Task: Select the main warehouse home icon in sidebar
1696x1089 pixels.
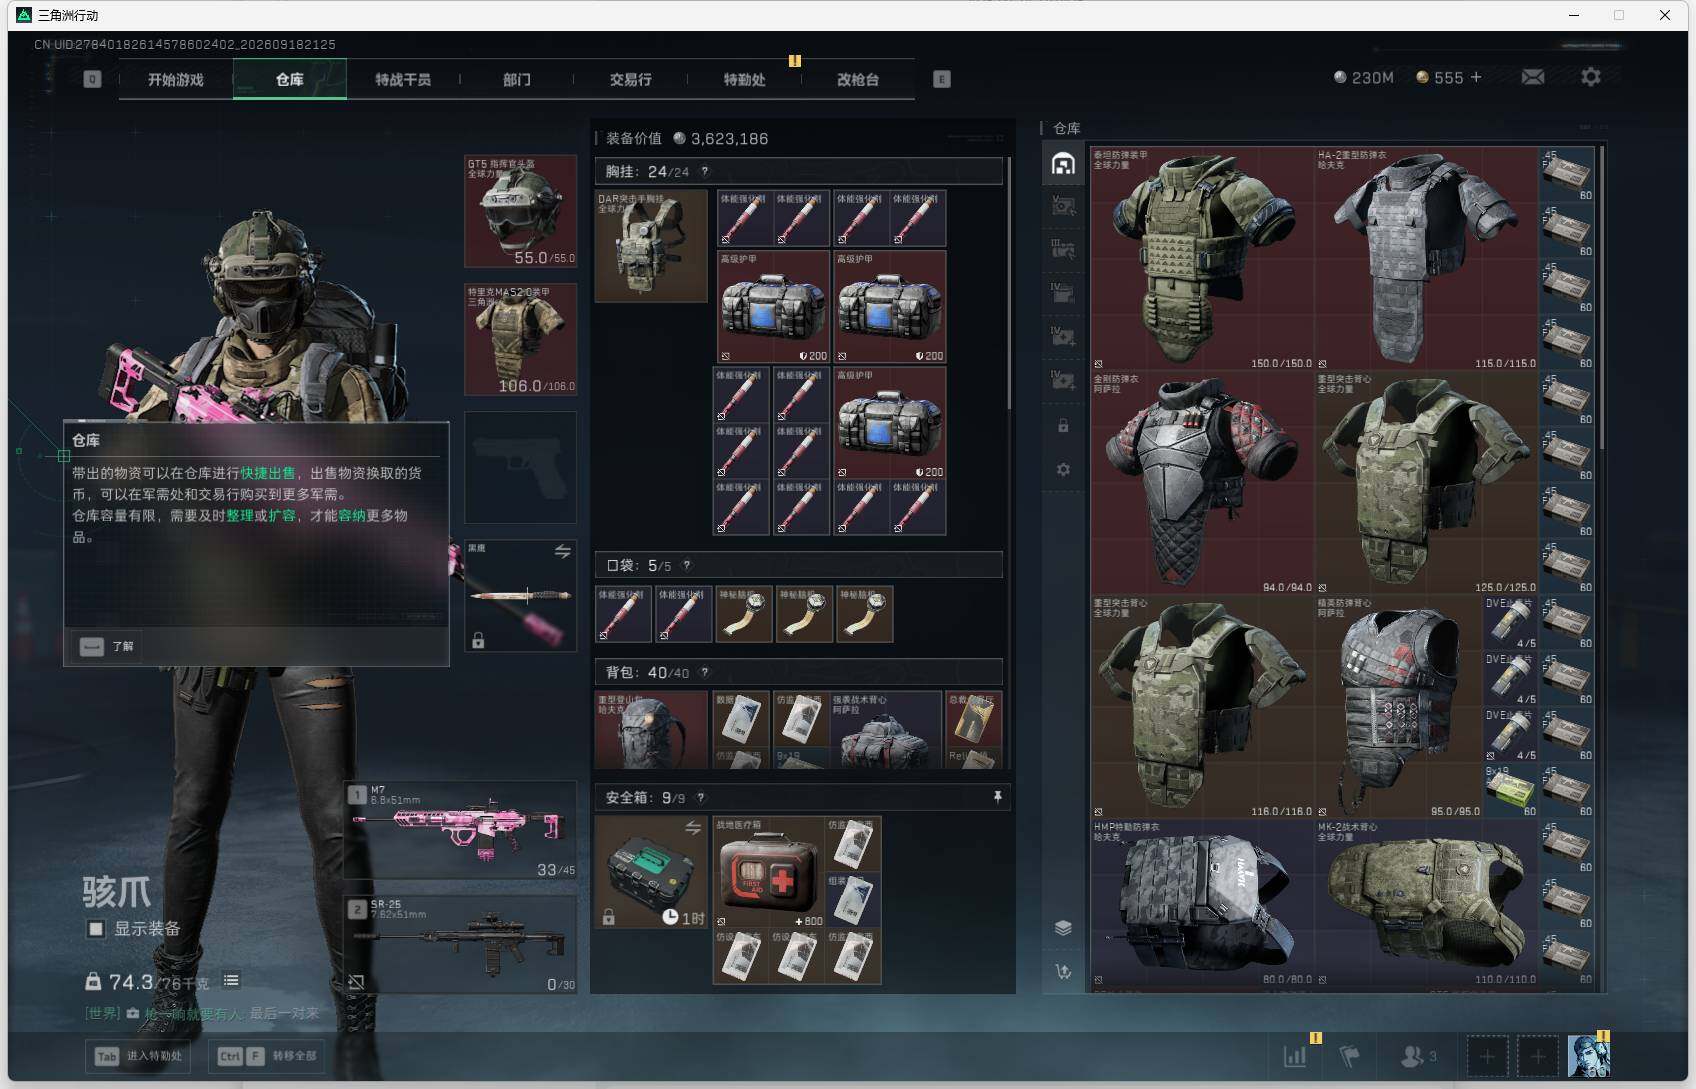Action: point(1063,163)
